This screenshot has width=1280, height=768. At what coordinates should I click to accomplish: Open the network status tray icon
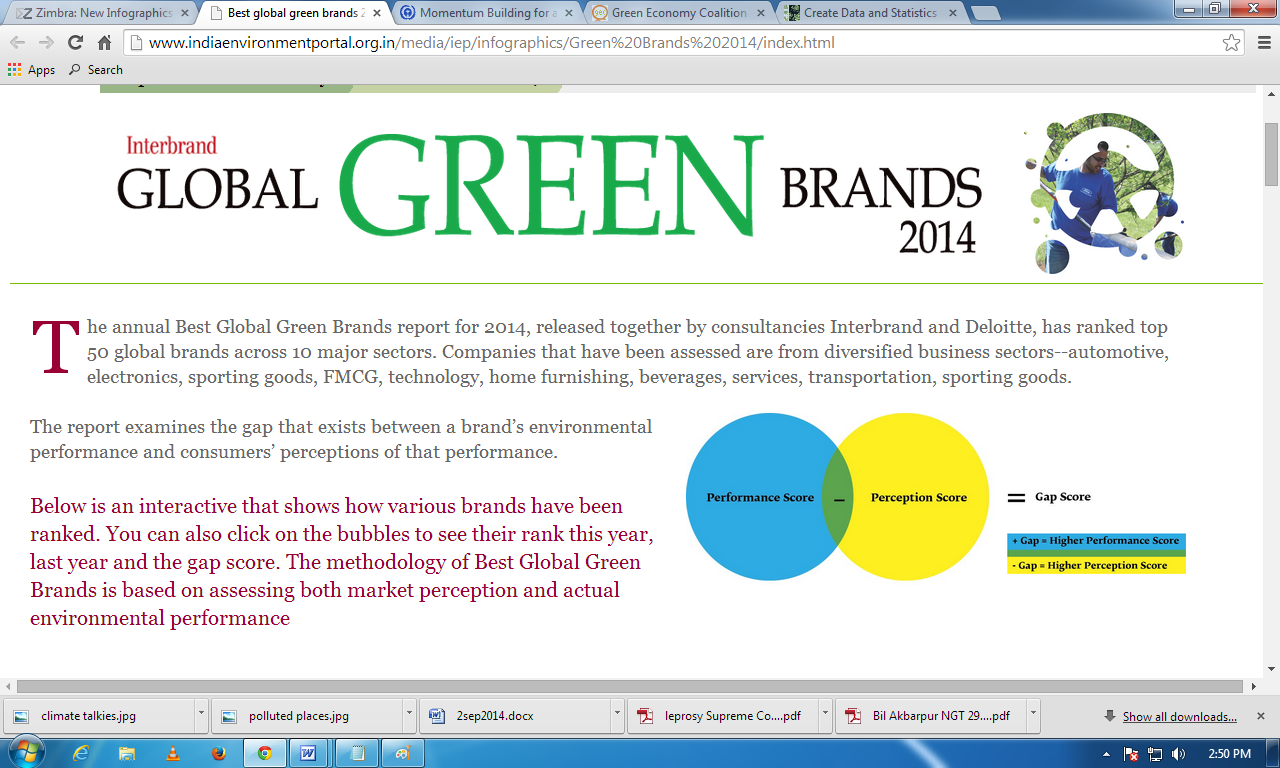(x=1156, y=754)
